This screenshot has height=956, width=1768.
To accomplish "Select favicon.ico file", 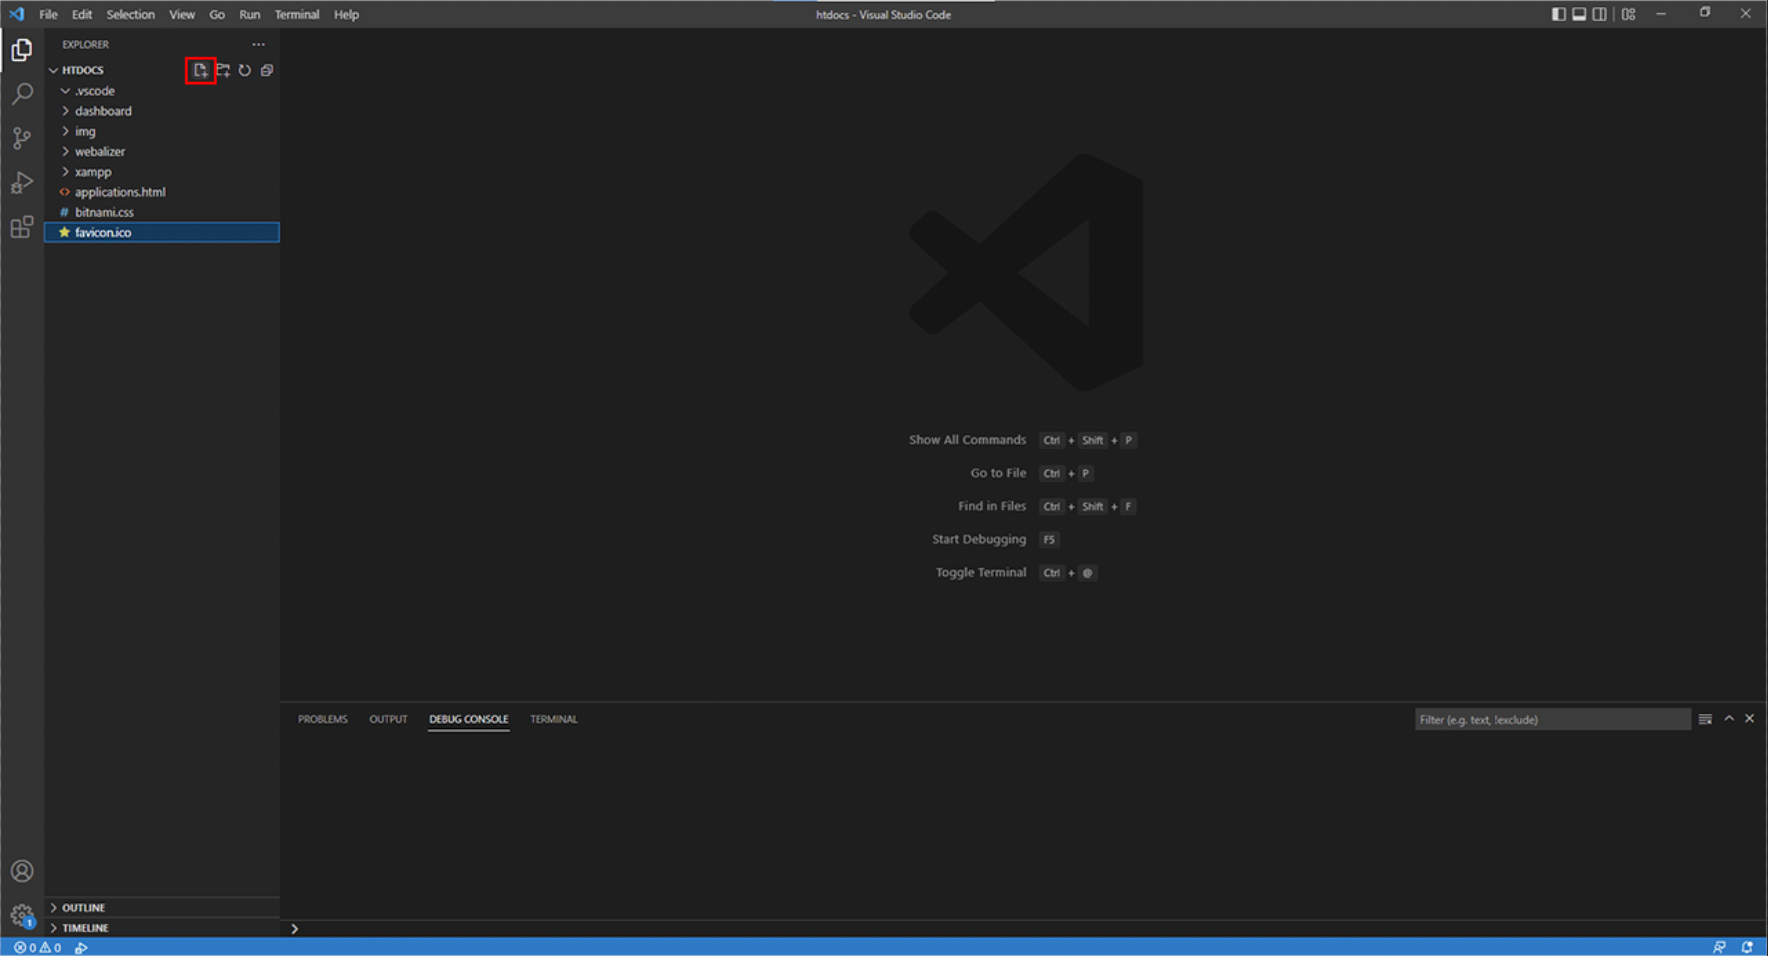I will tap(162, 232).
